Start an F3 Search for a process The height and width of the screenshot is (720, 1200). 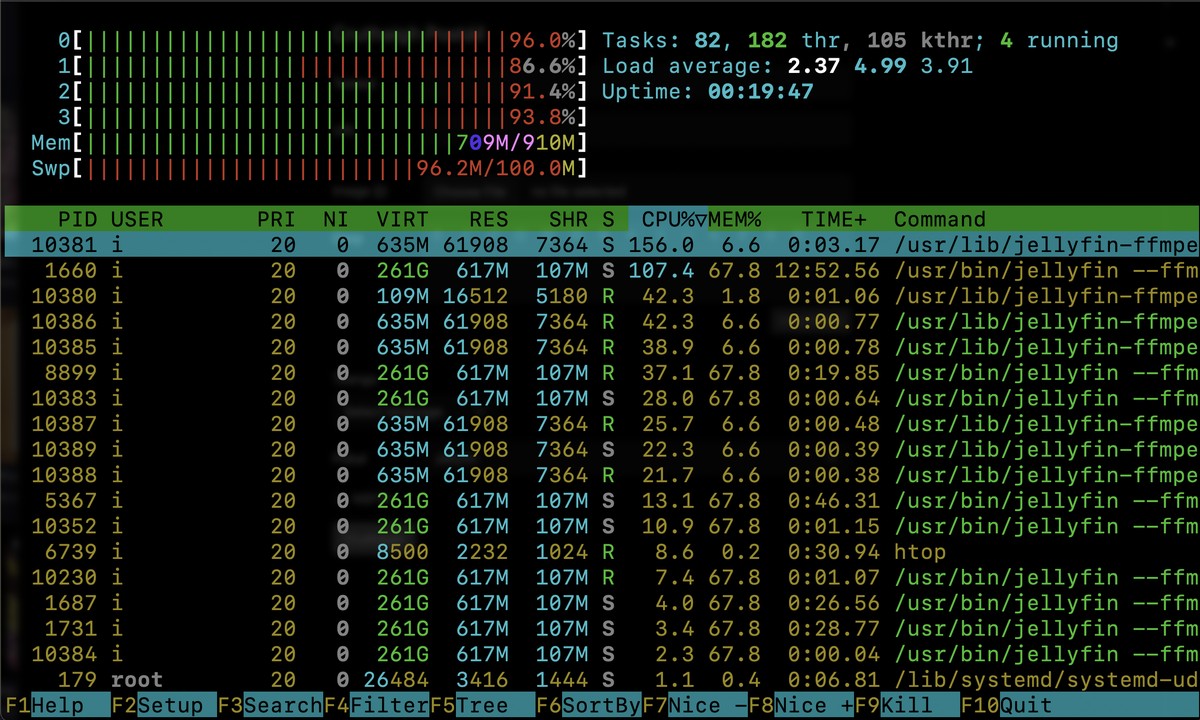[270, 706]
